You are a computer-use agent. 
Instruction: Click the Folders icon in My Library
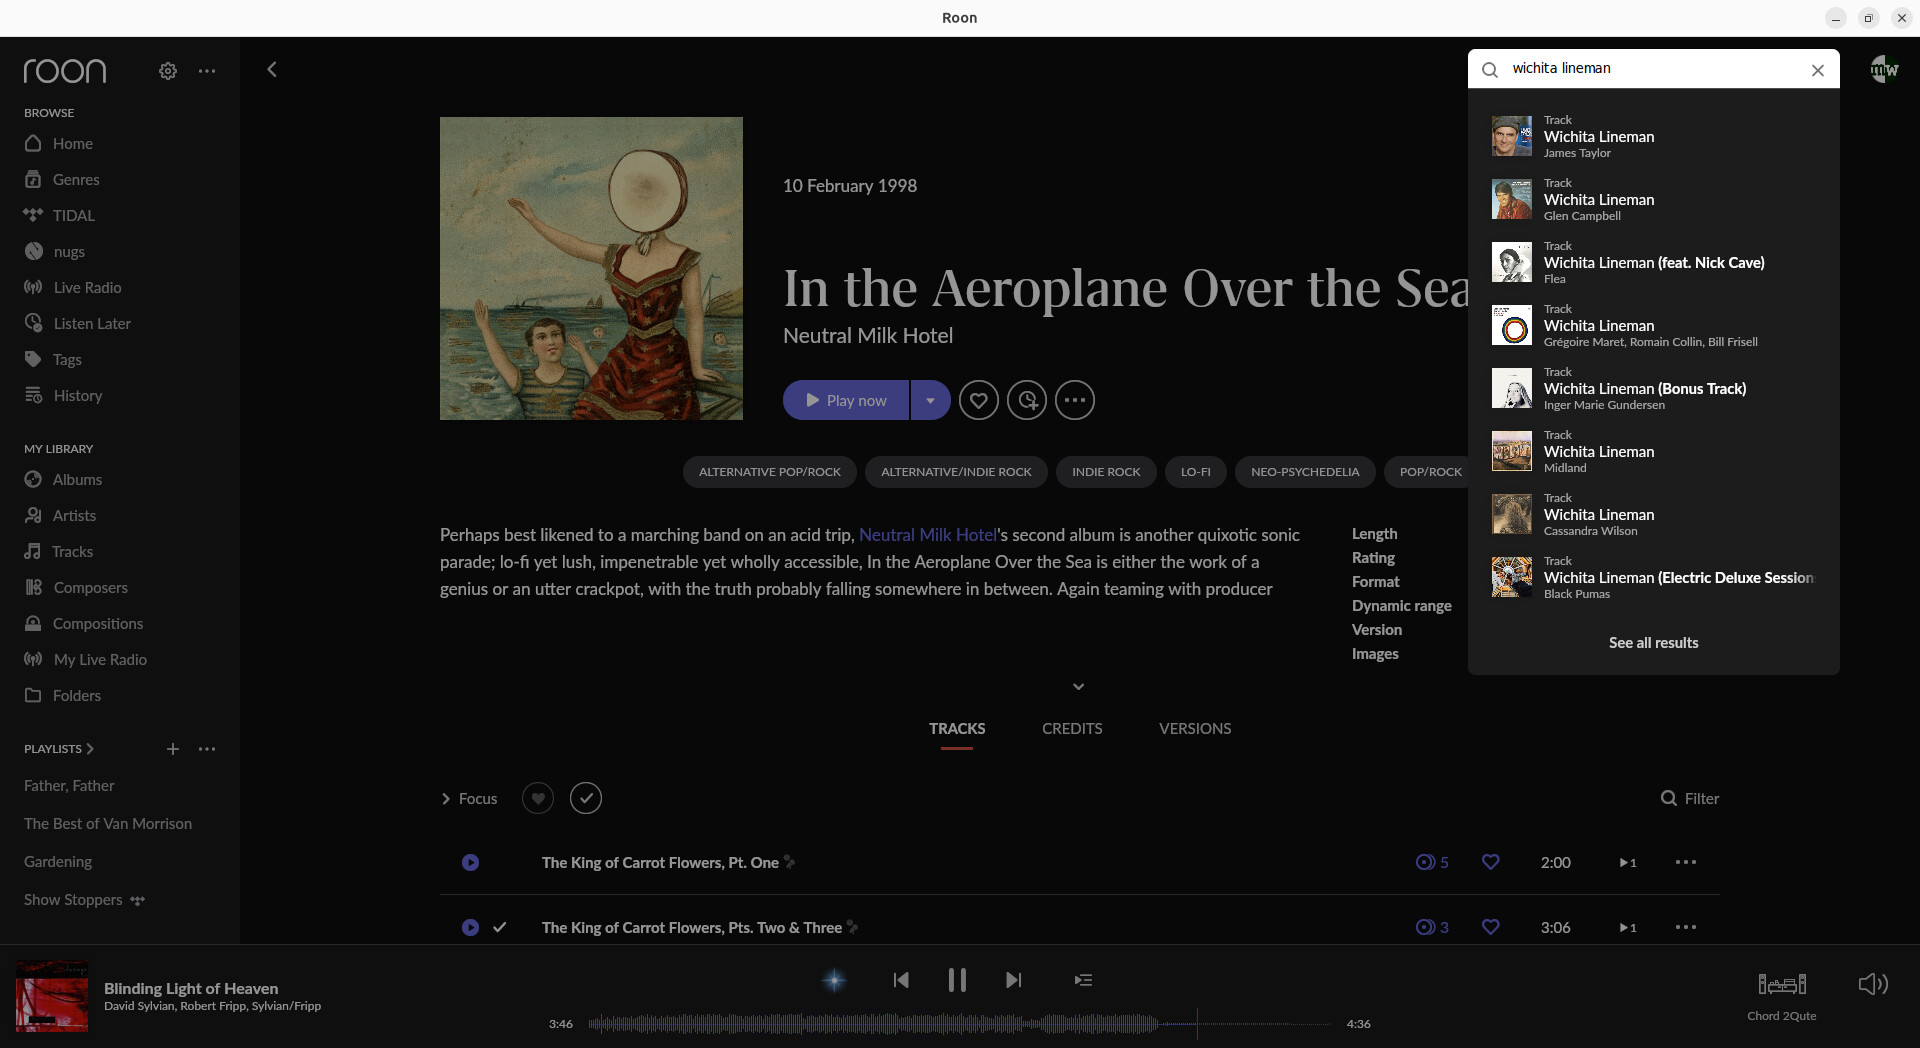(33, 695)
